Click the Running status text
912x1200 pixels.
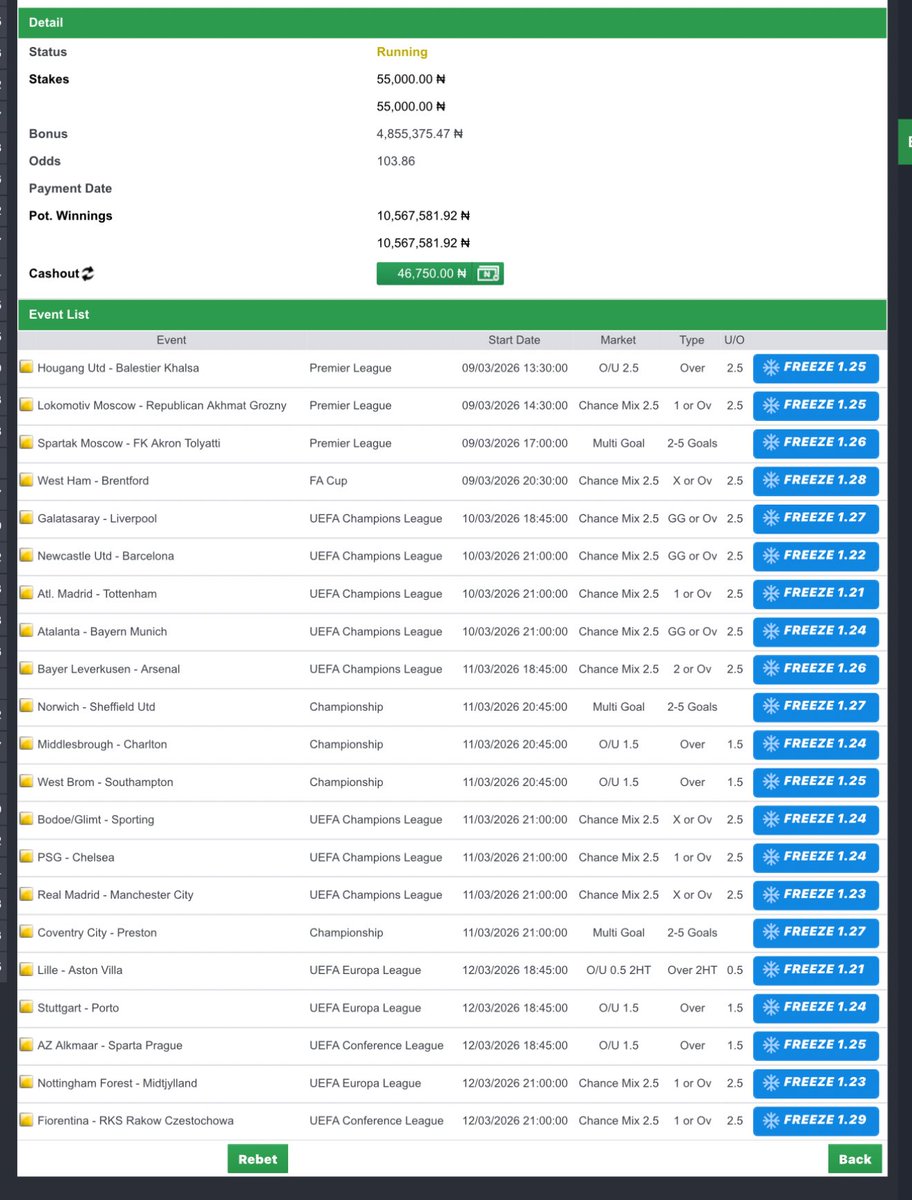pos(402,52)
